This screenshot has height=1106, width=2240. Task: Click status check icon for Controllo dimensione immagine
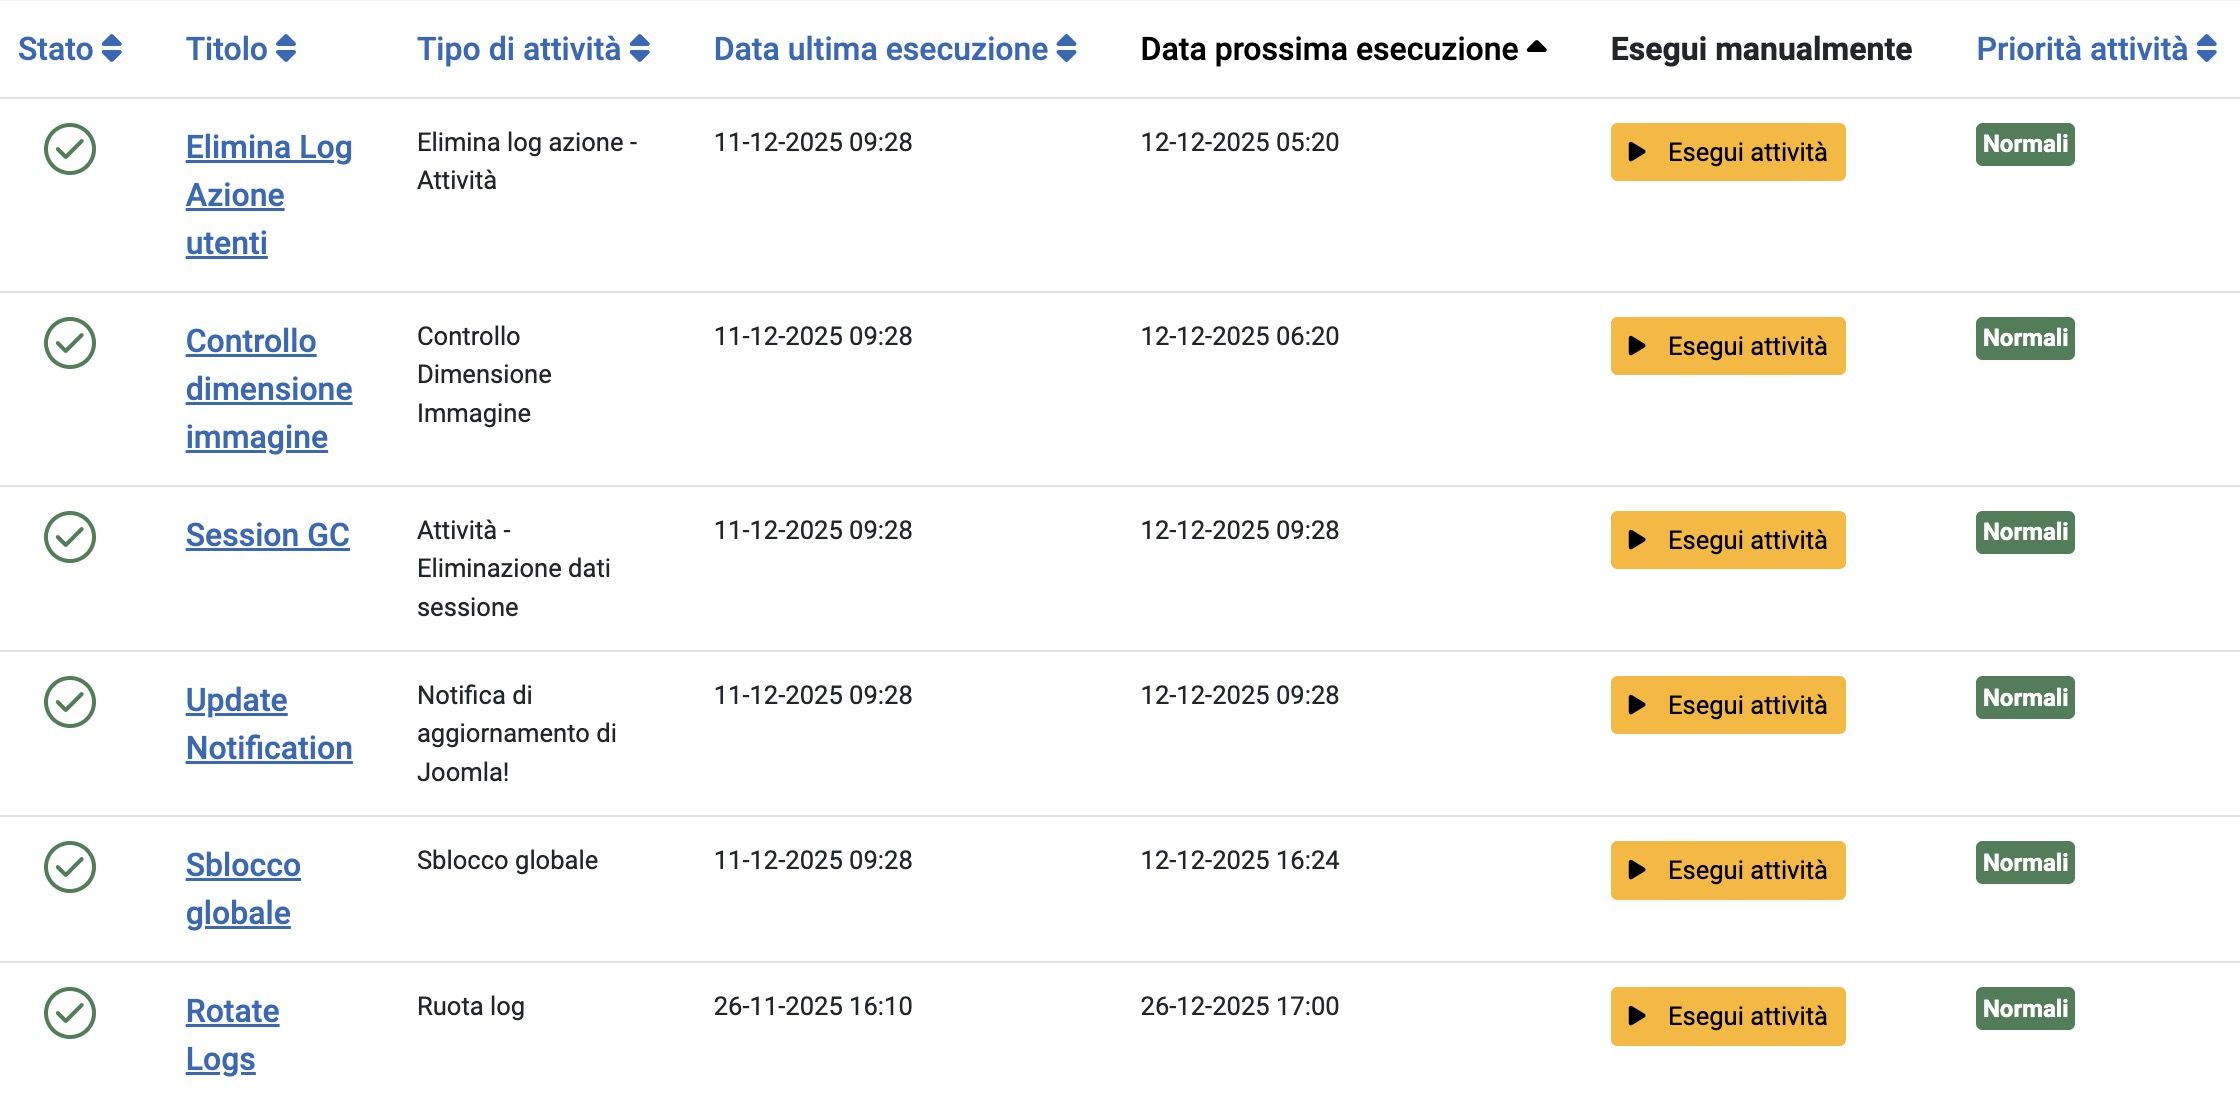pos(70,343)
